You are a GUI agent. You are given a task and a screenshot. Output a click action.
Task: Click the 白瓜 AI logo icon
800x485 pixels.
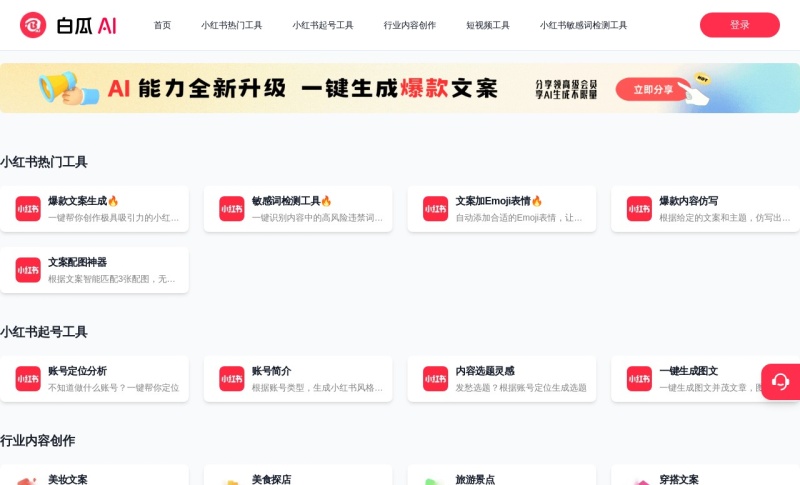(x=33, y=25)
